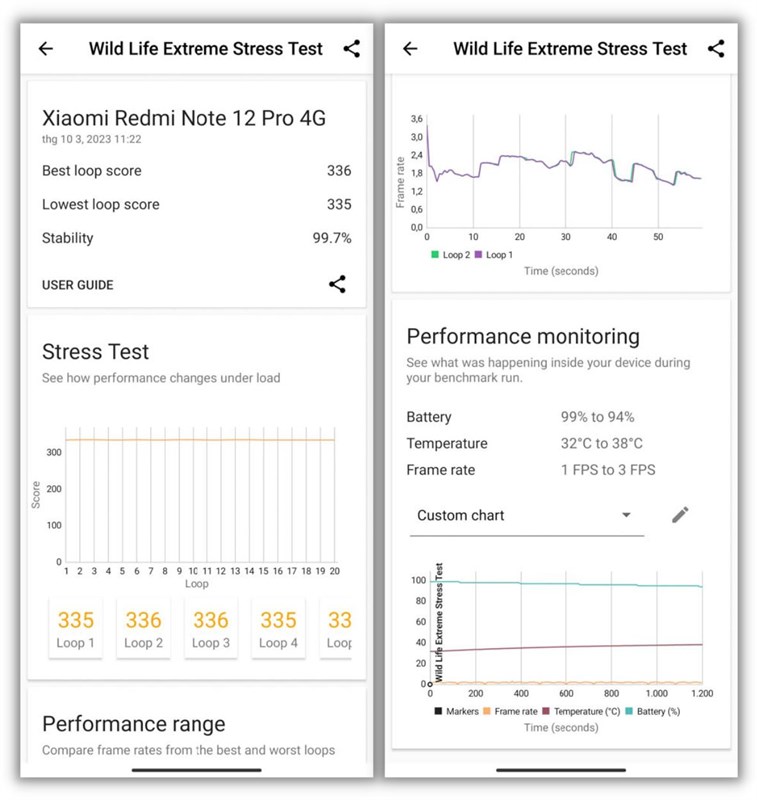The width and height of the screenshot is (757, 800).
Task: Share results via right header share icon
Action: (716, 49)
